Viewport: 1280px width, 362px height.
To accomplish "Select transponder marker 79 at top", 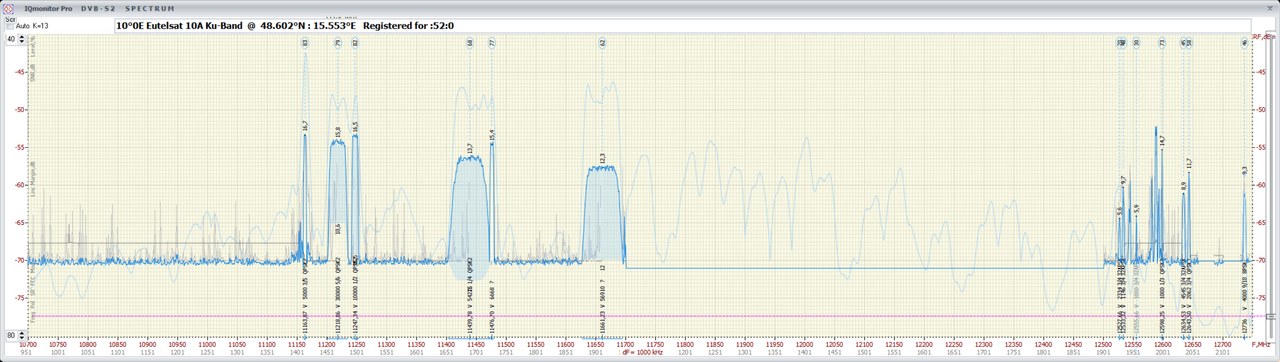I will click(x=337, y=43).
